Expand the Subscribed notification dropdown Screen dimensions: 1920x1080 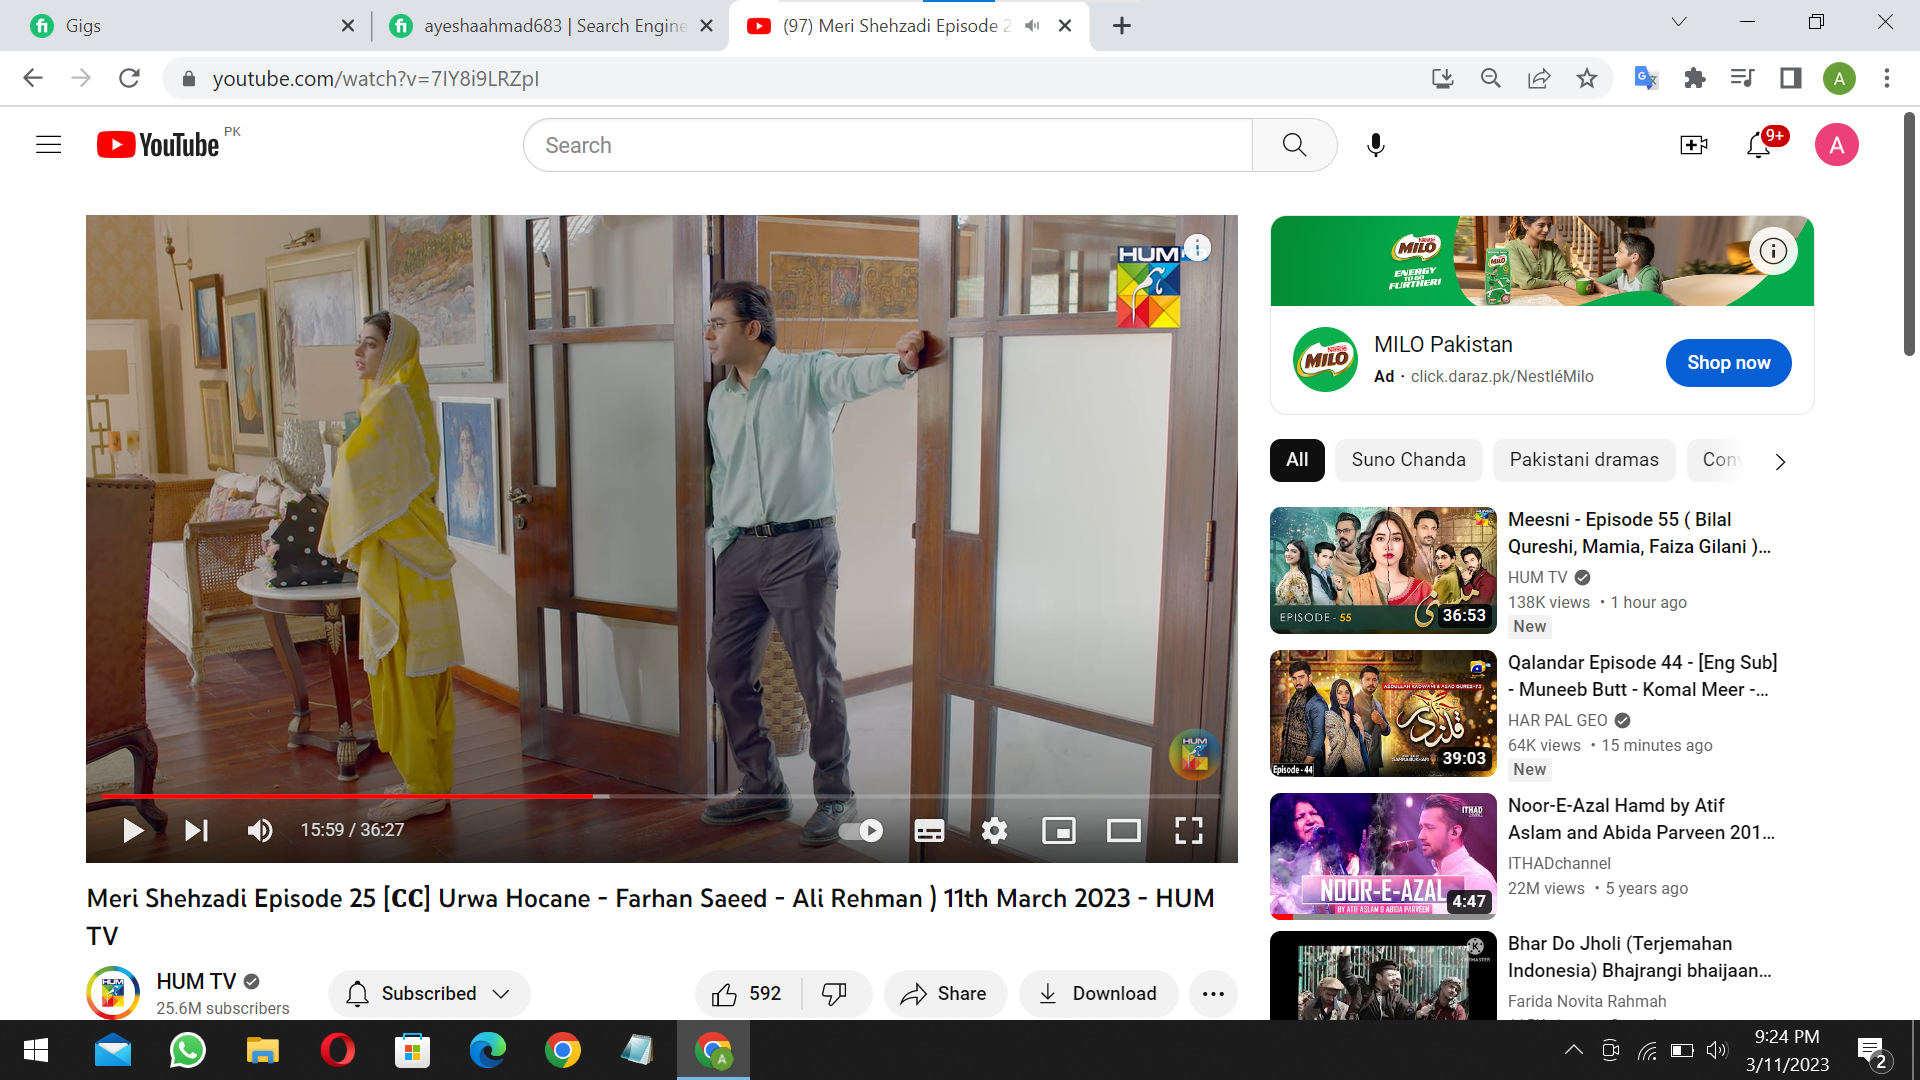pyautogui.click(x=429, y=993)
